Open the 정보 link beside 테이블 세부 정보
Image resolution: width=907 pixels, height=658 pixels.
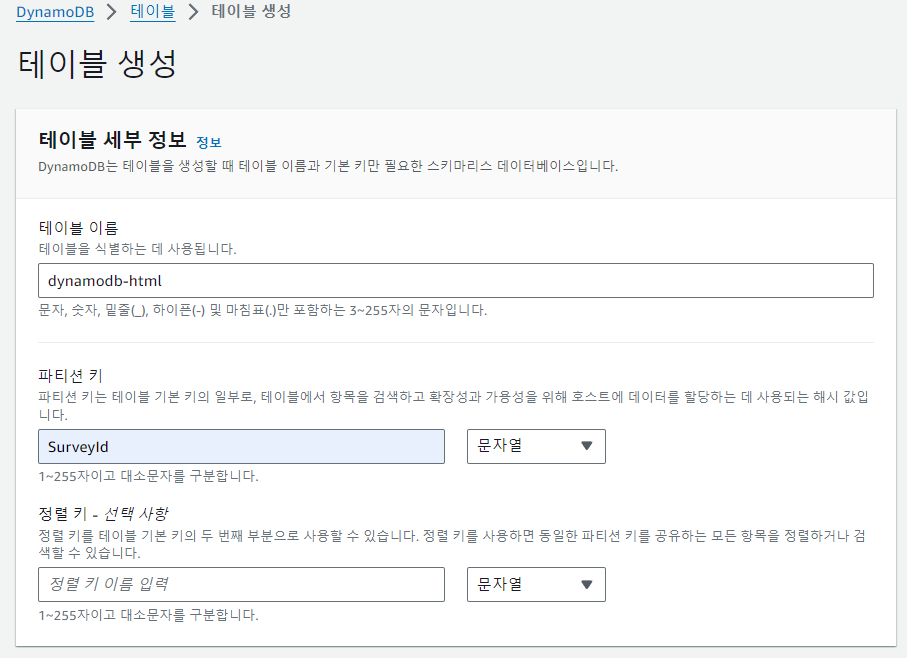click(209, 142)
